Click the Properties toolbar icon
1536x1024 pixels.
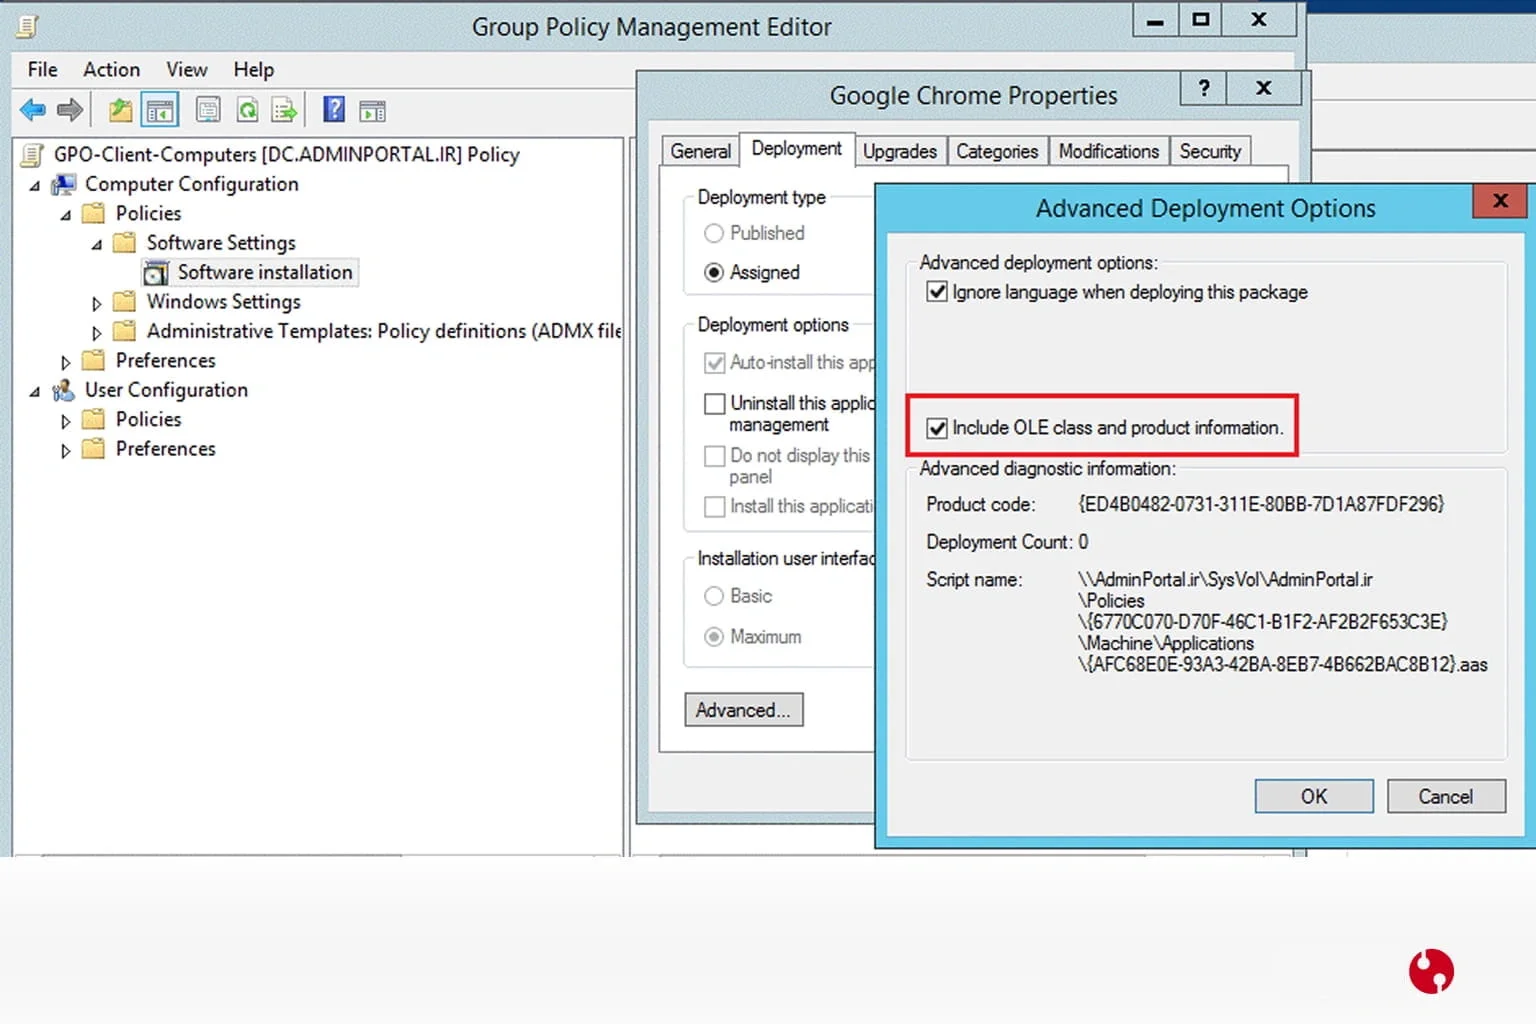(208, 110)
